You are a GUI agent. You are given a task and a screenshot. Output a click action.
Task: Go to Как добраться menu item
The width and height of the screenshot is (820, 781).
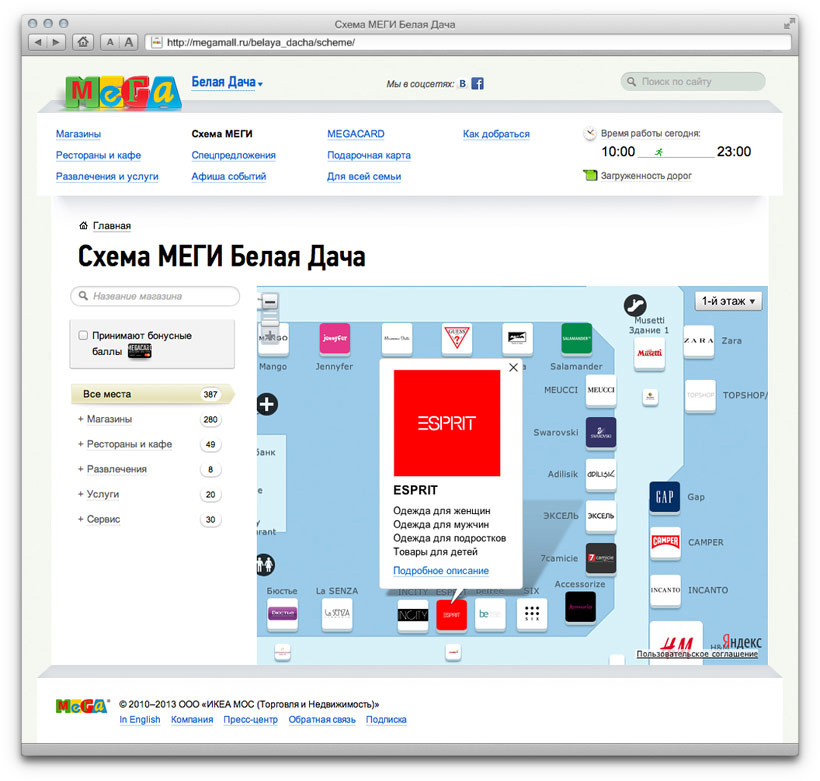496,134
